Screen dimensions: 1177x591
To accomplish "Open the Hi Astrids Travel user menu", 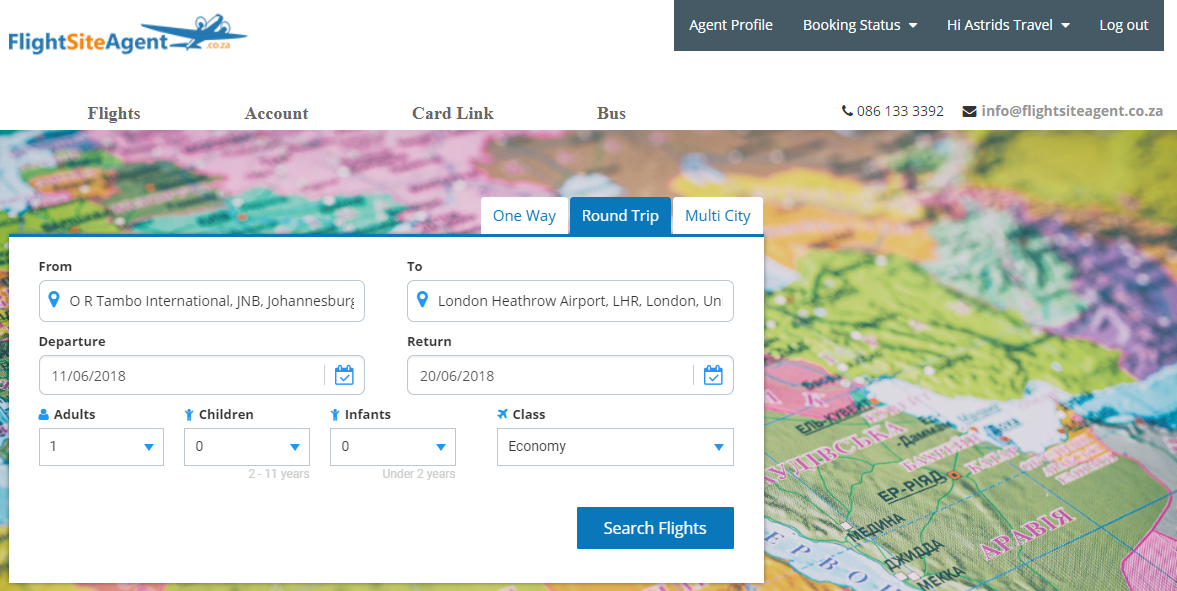I will pos(1008,25).
